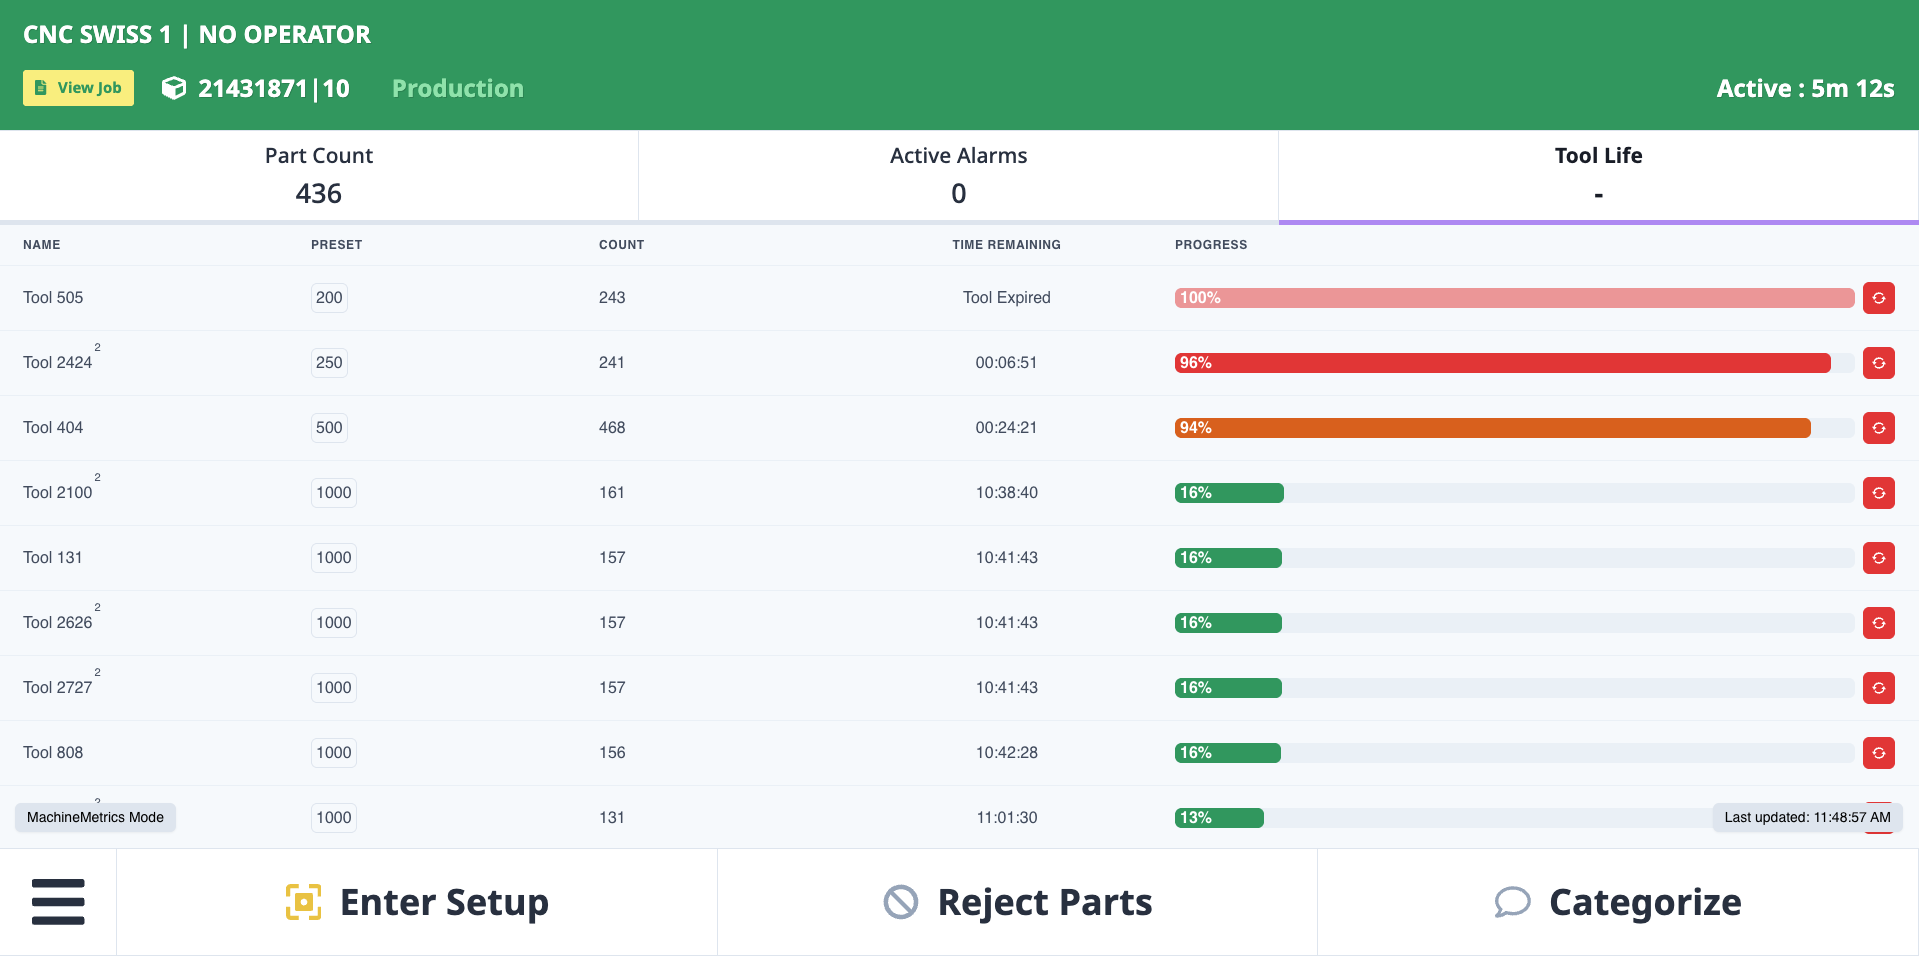Click the Categorize button
1919x956 pixels.
[x=1616, y=901]
